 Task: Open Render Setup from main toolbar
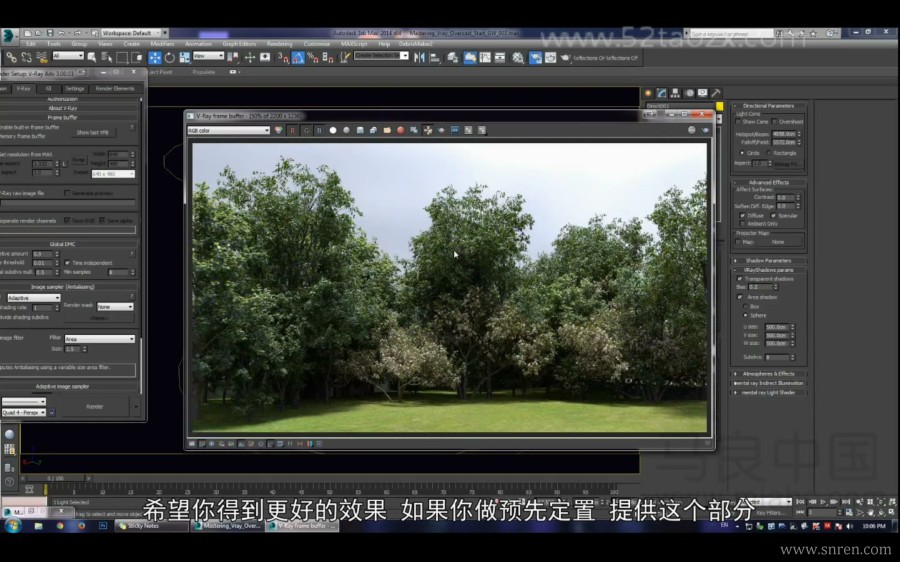point(536,57)
